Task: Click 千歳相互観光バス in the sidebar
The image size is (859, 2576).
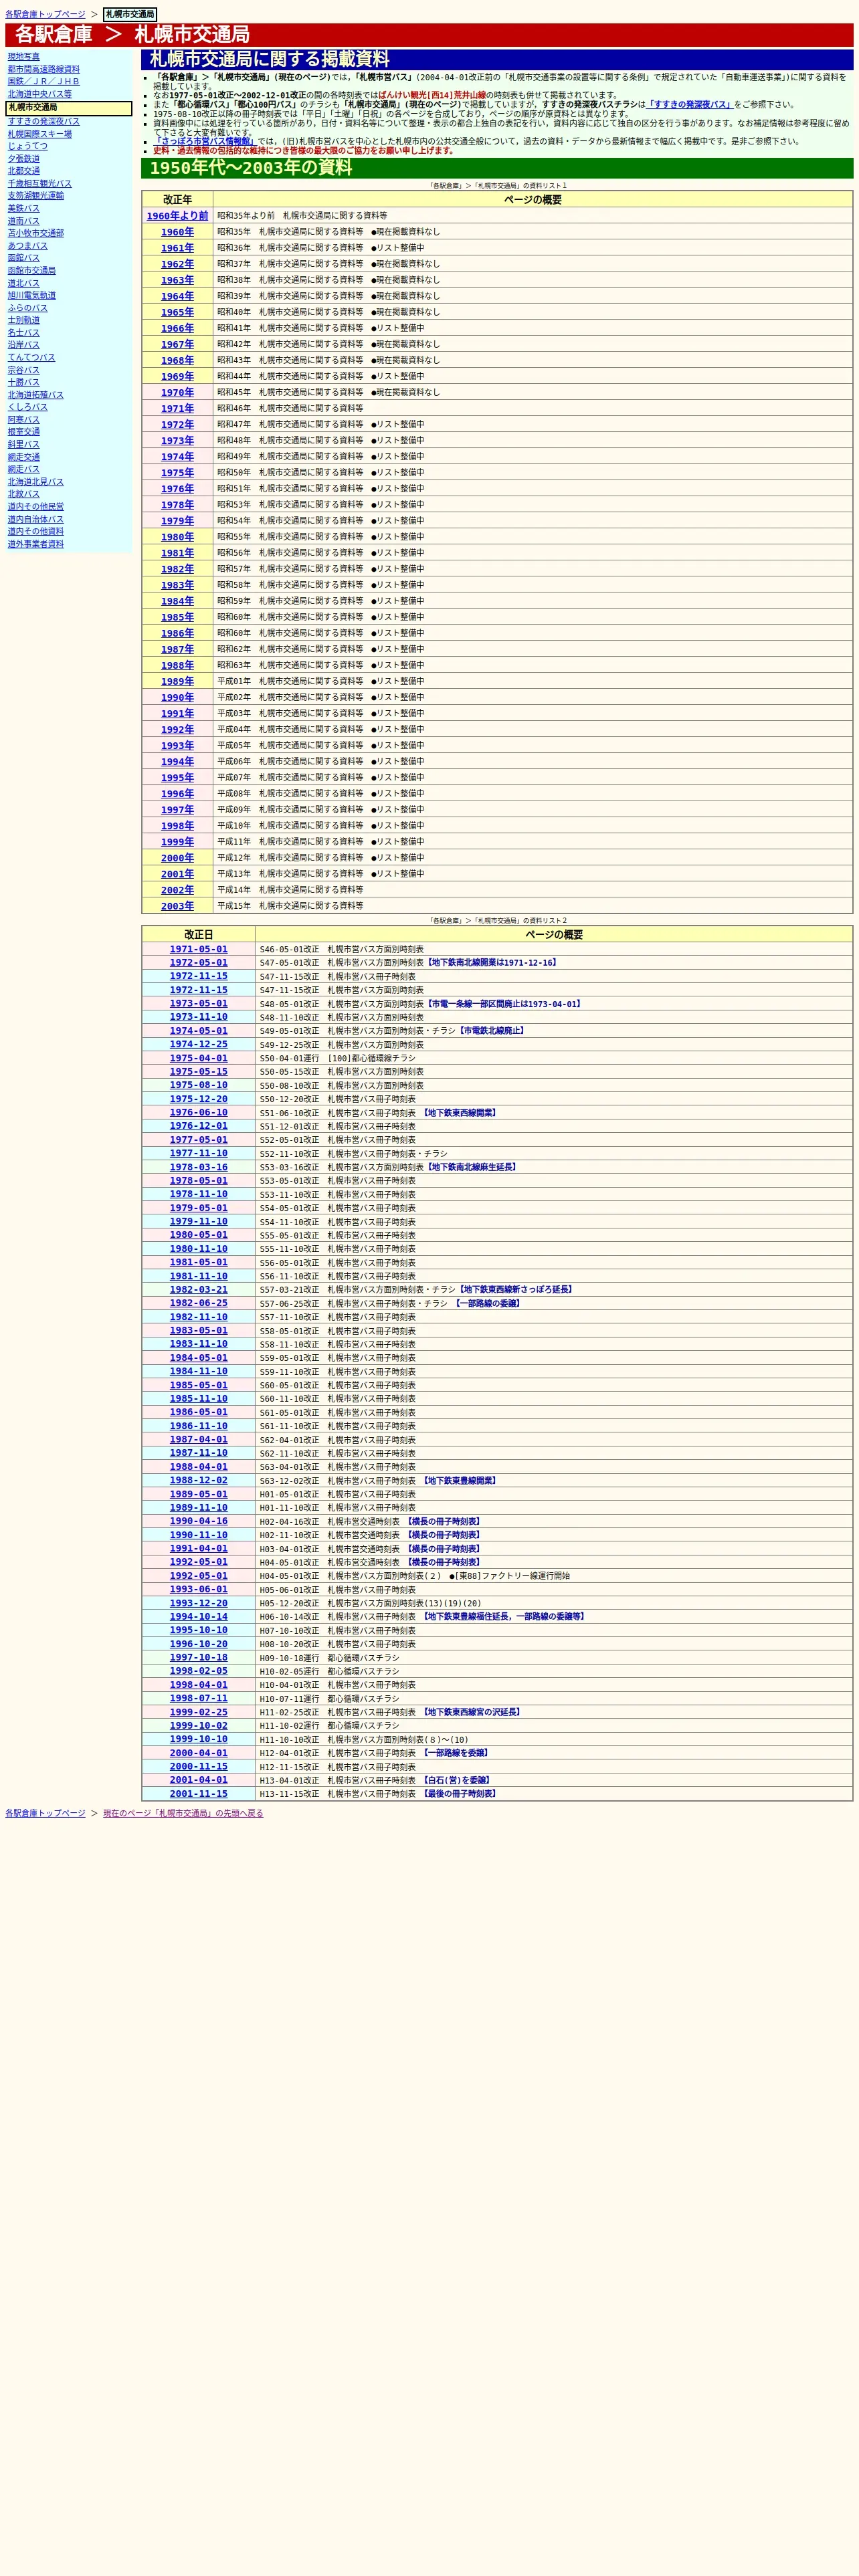Action: 40,184
